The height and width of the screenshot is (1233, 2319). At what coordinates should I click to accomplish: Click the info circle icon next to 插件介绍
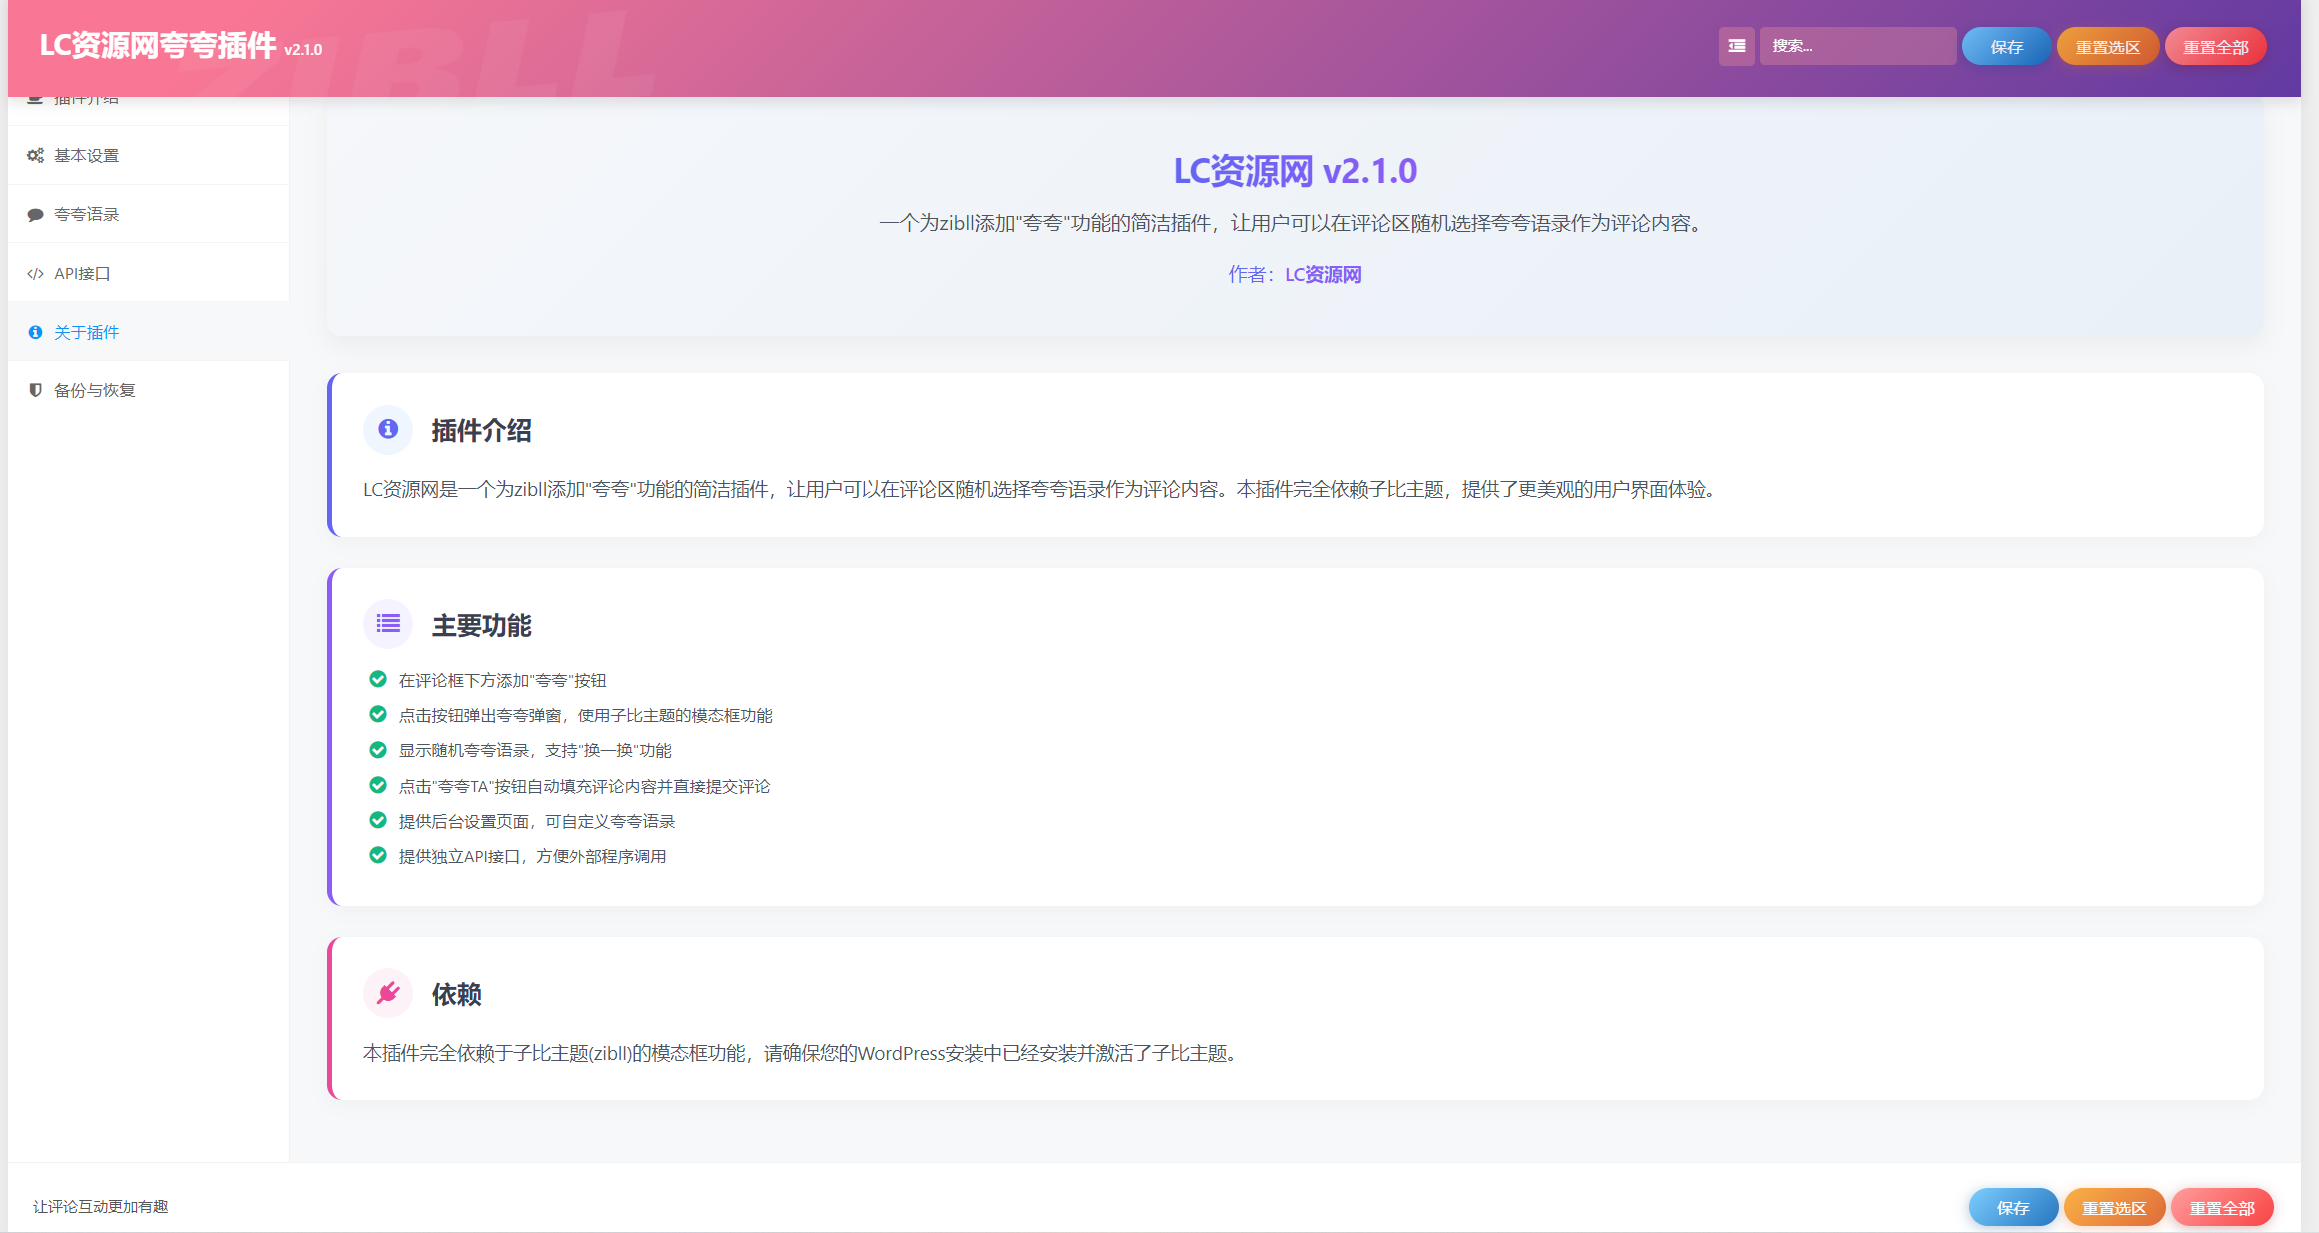click(388, 429)
